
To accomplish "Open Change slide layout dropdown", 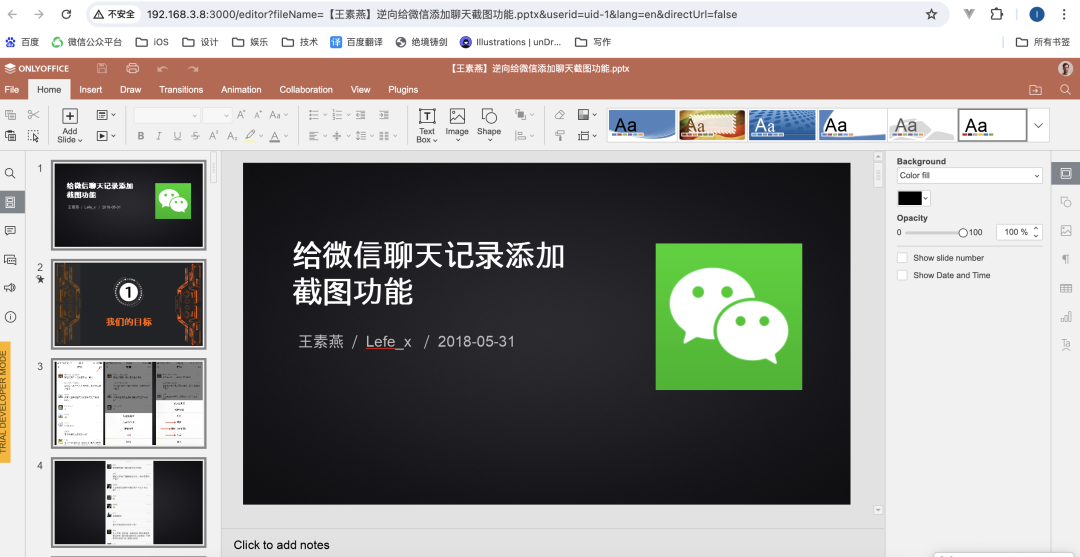I will coord(106,115).
